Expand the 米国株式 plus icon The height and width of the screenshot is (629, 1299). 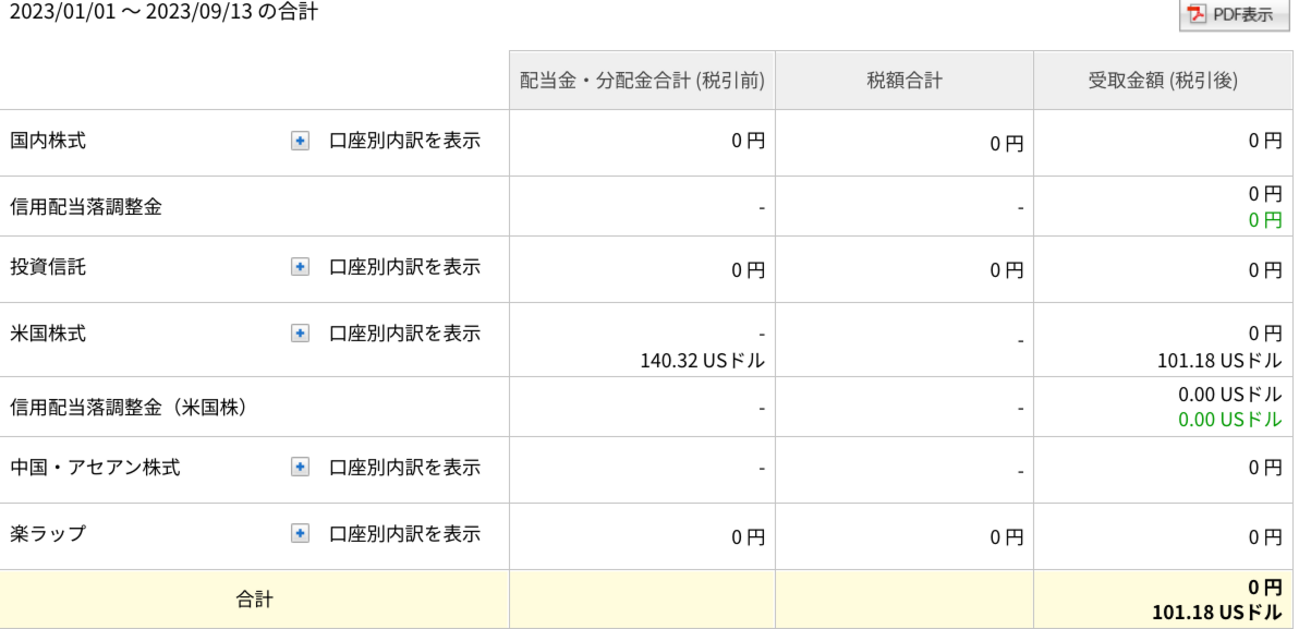300,333
